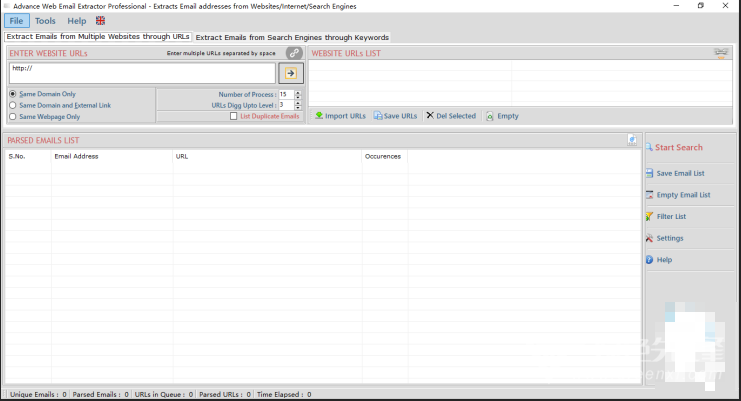Focus the http:// website URL input field
Image resolution: width=741 pixels, height=401 pixels.
pos(142,73)
